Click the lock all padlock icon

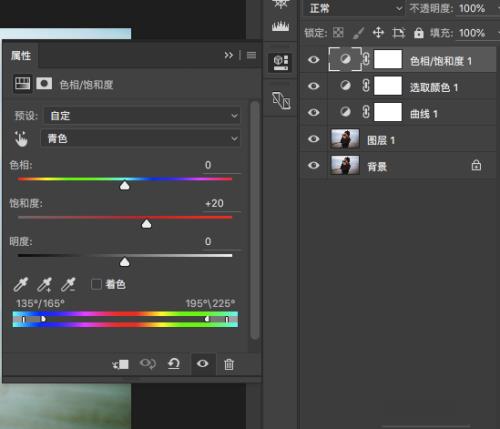[x=419, y=33]
